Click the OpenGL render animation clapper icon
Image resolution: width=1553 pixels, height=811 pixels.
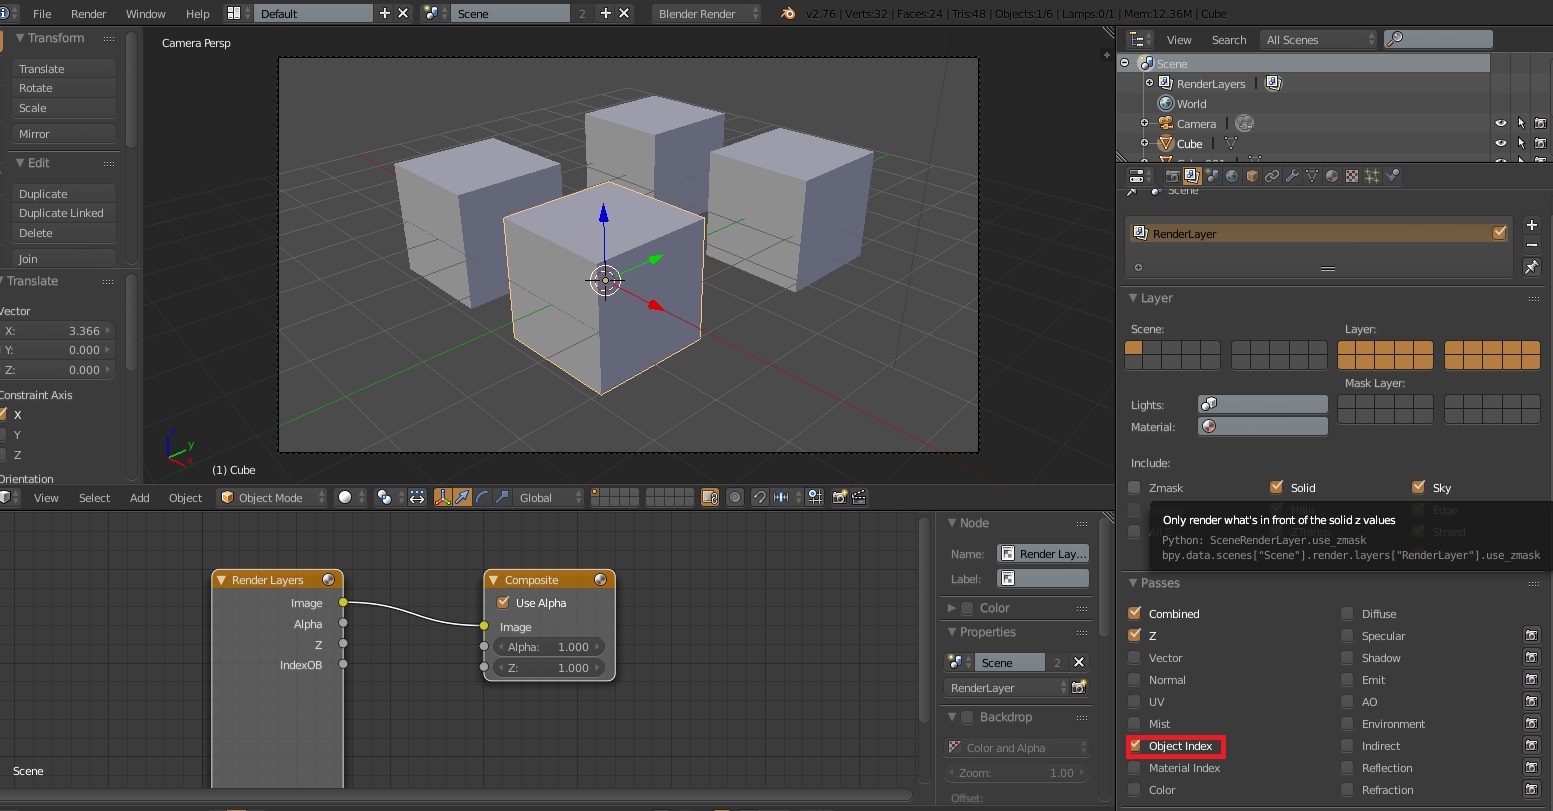pyautogui.click(x=858, y=497)
